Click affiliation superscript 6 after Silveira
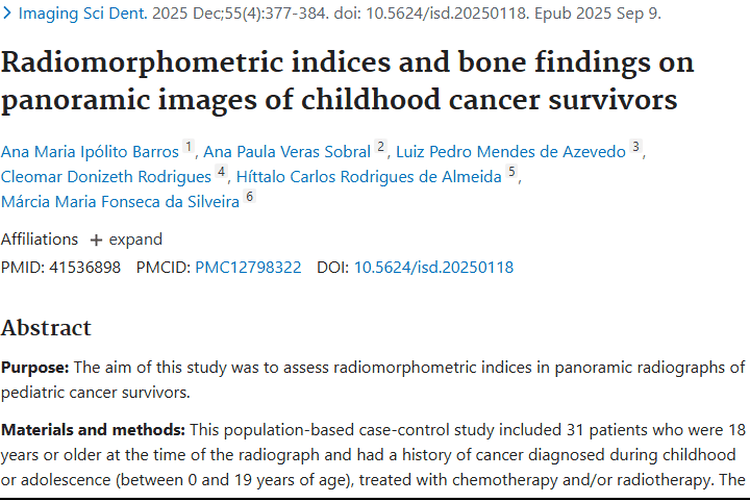This screenshot has width=750, height=500. (250, 196)
